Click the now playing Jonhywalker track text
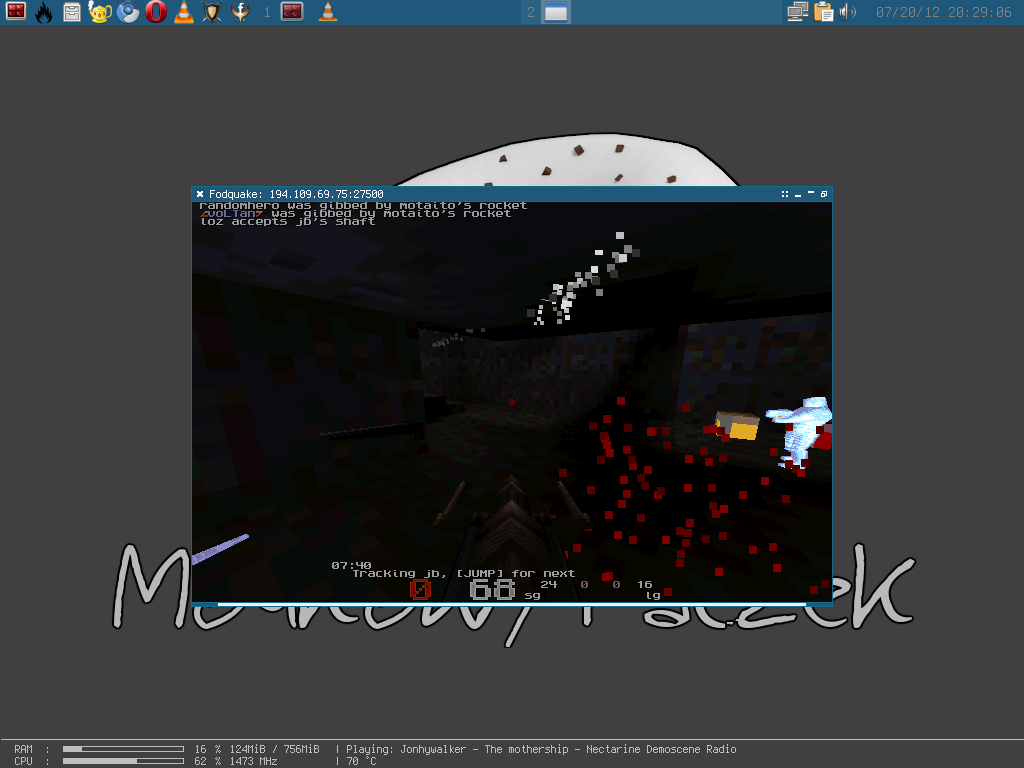Image resolution: width=1024 pixels, height=768 pixels. click(541, 749)
